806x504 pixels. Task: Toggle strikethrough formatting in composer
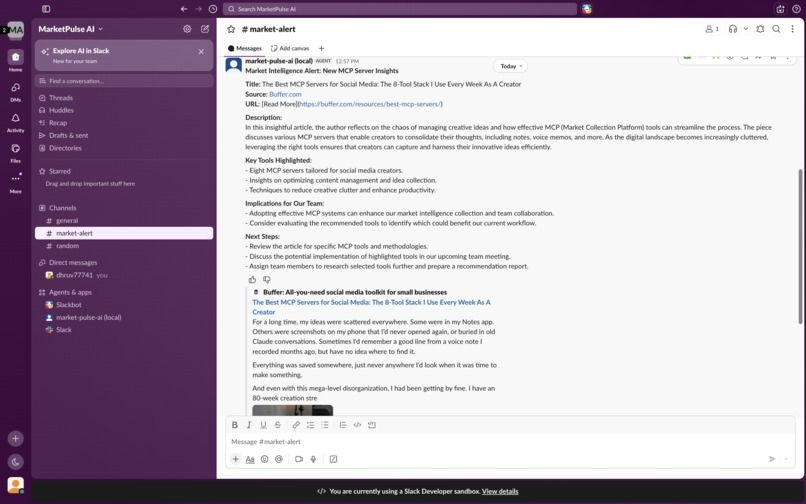[x=278, y=425]
